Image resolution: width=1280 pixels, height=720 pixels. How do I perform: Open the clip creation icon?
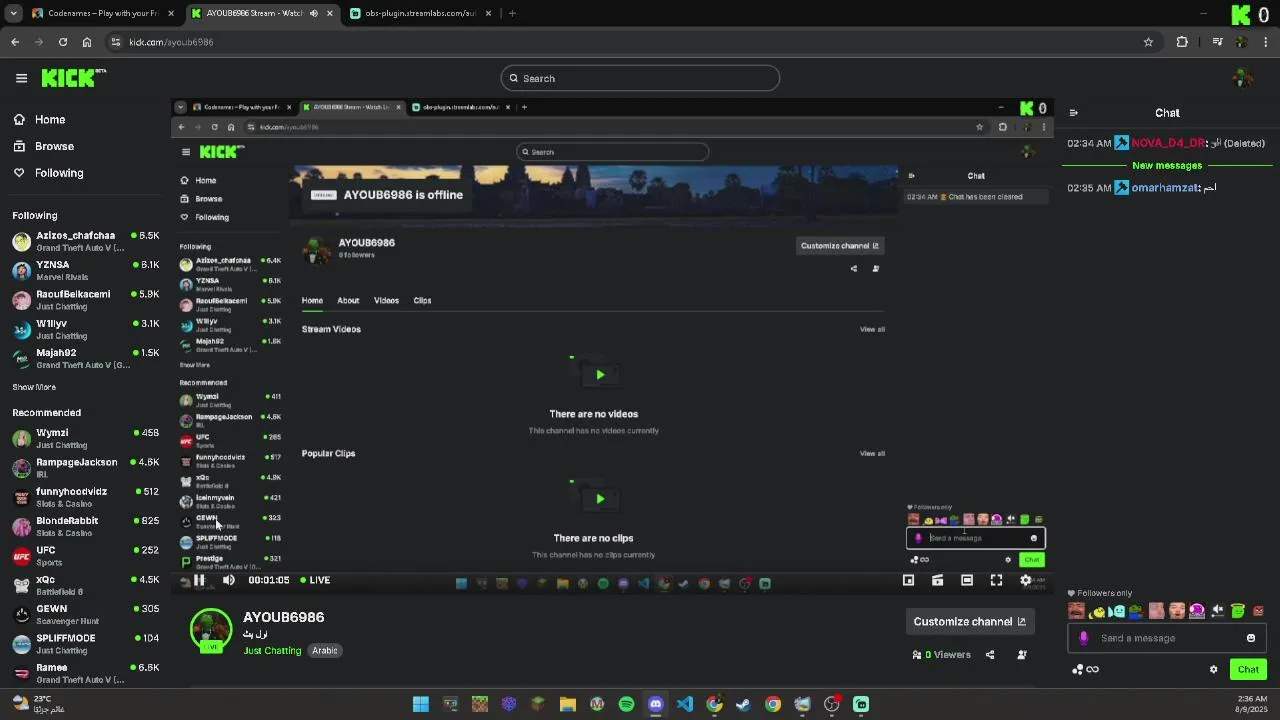(x=937, y=580)
